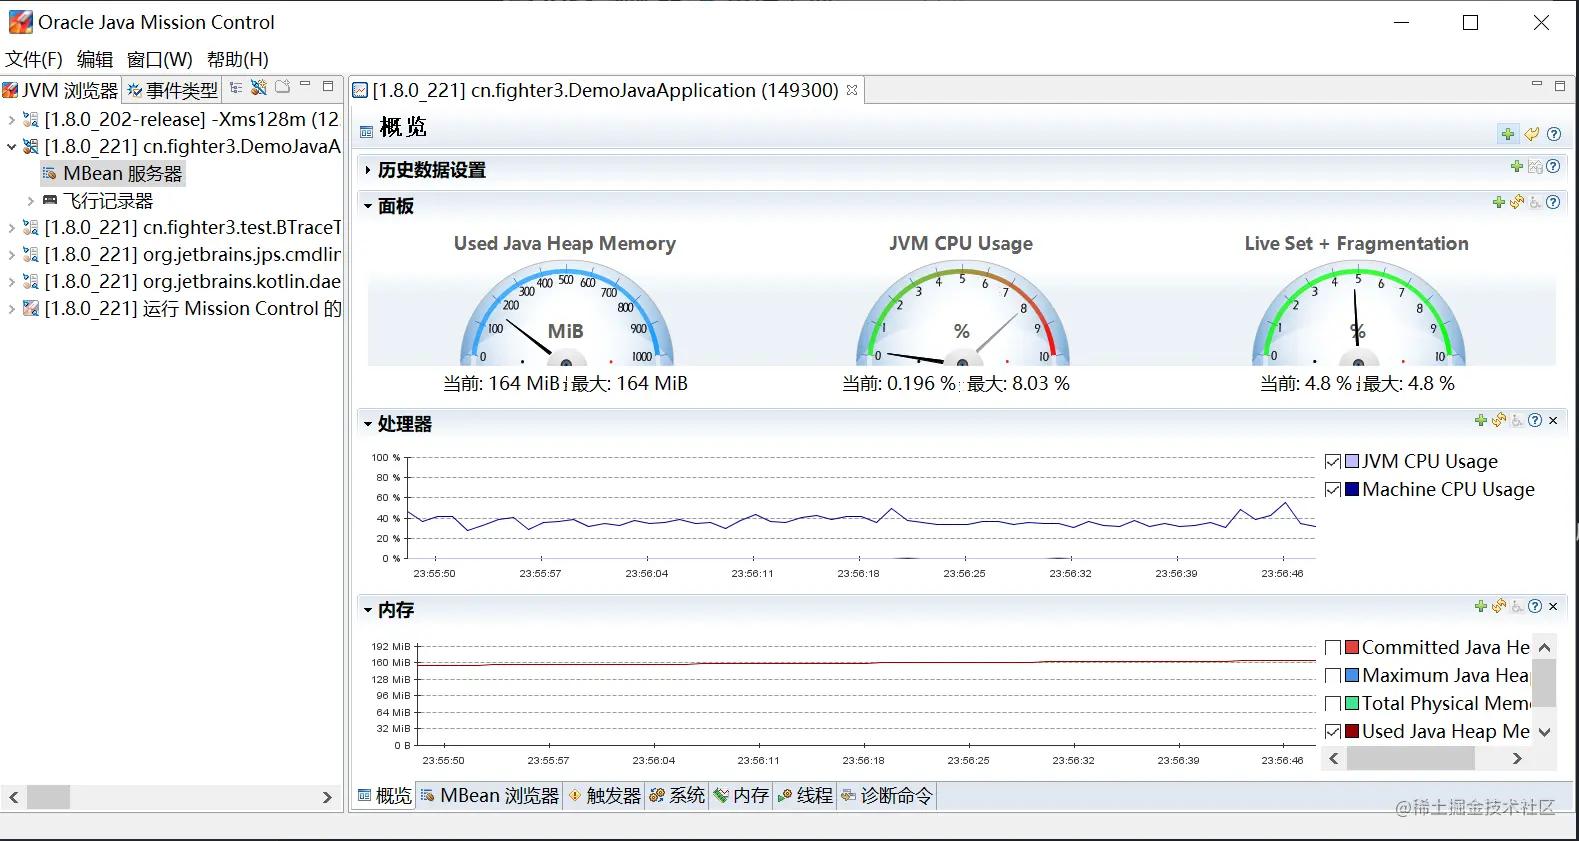Collapse the 内存 section

[368, 610]
